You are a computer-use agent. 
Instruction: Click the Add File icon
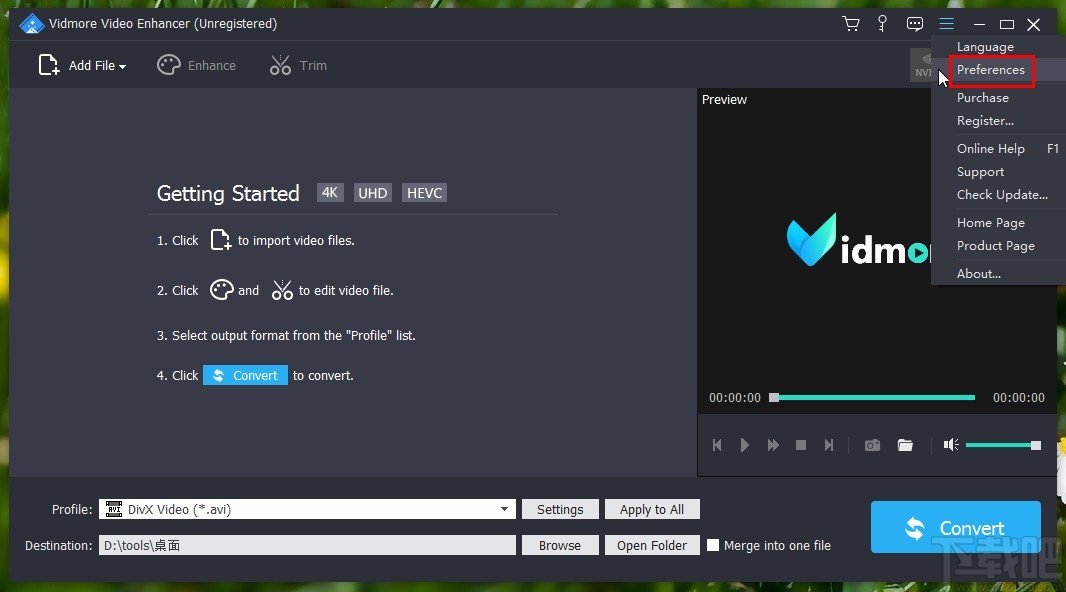[48, 65]
